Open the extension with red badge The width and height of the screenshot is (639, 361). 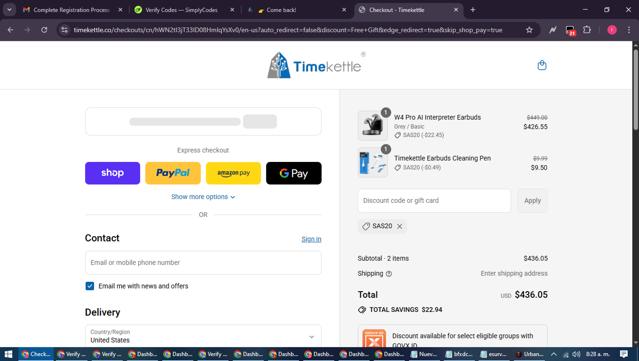570,31
